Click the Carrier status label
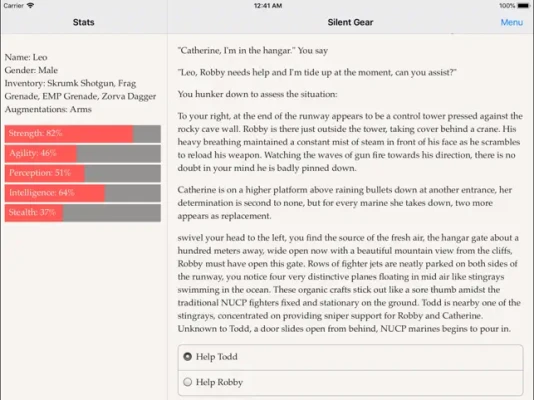Screen dimensions: 534x400 point(14,6)
